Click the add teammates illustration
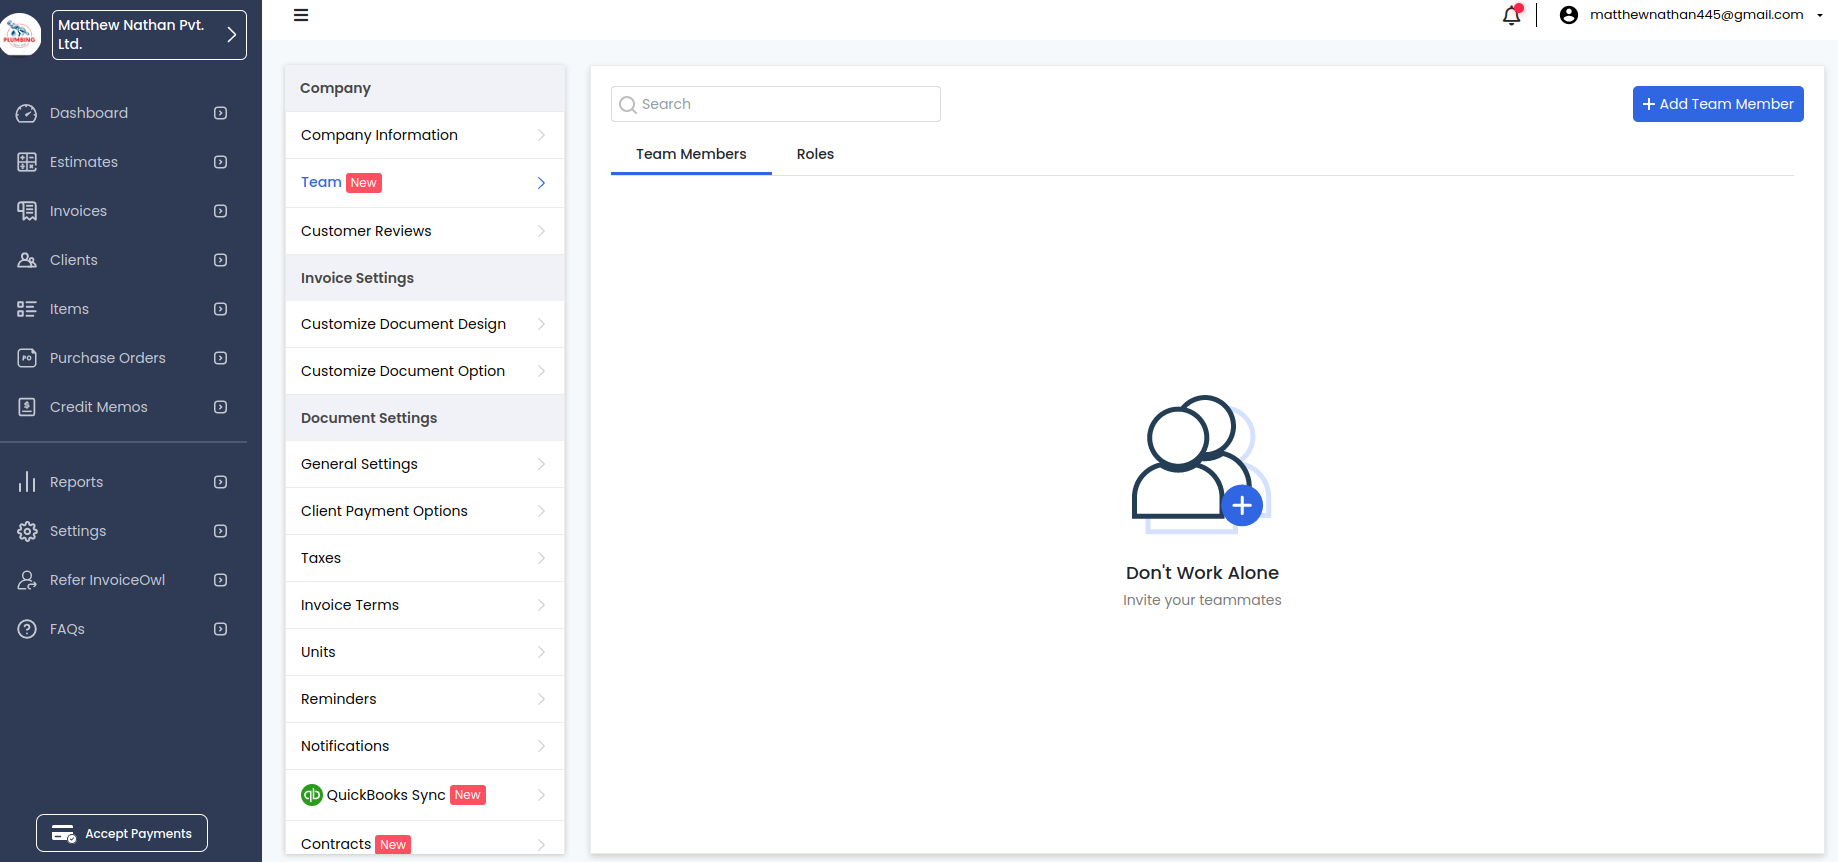1838x862 pixels. click(1201, 464)
